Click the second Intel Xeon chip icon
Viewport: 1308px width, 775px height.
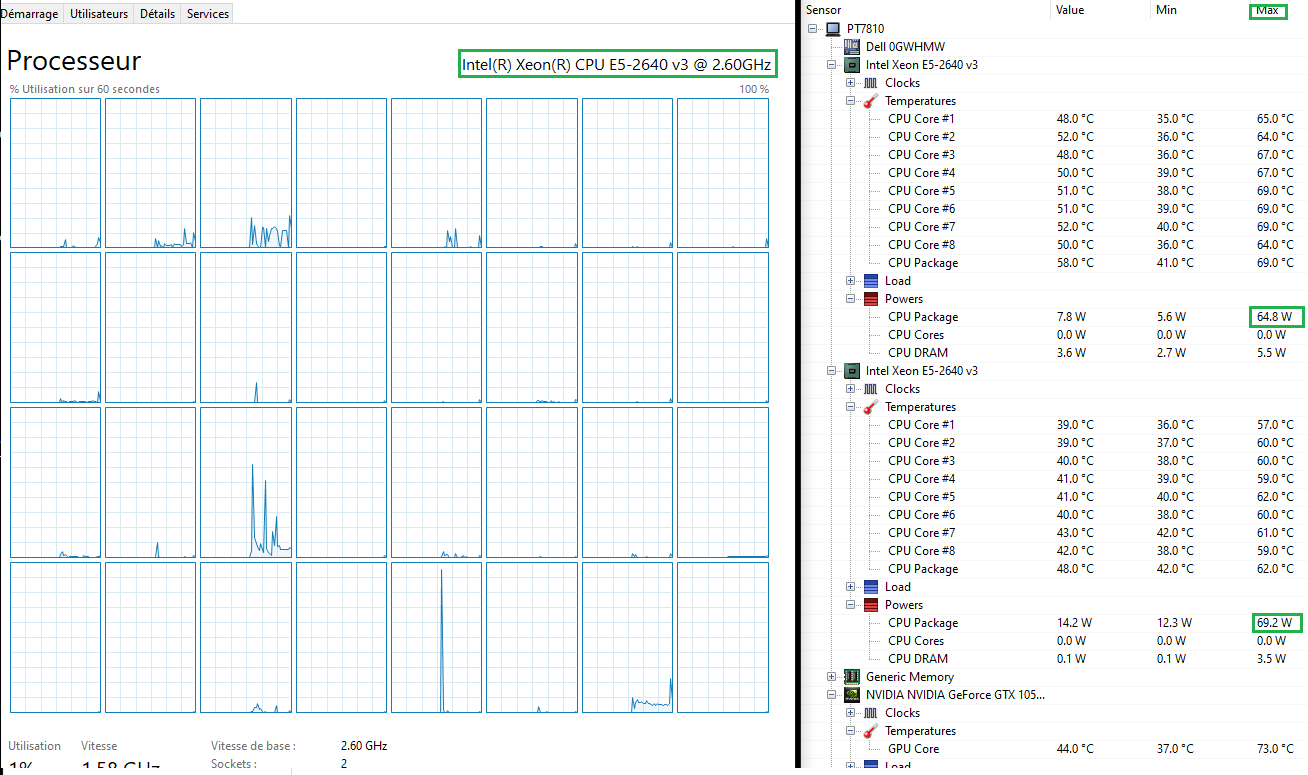click(852, 371)
